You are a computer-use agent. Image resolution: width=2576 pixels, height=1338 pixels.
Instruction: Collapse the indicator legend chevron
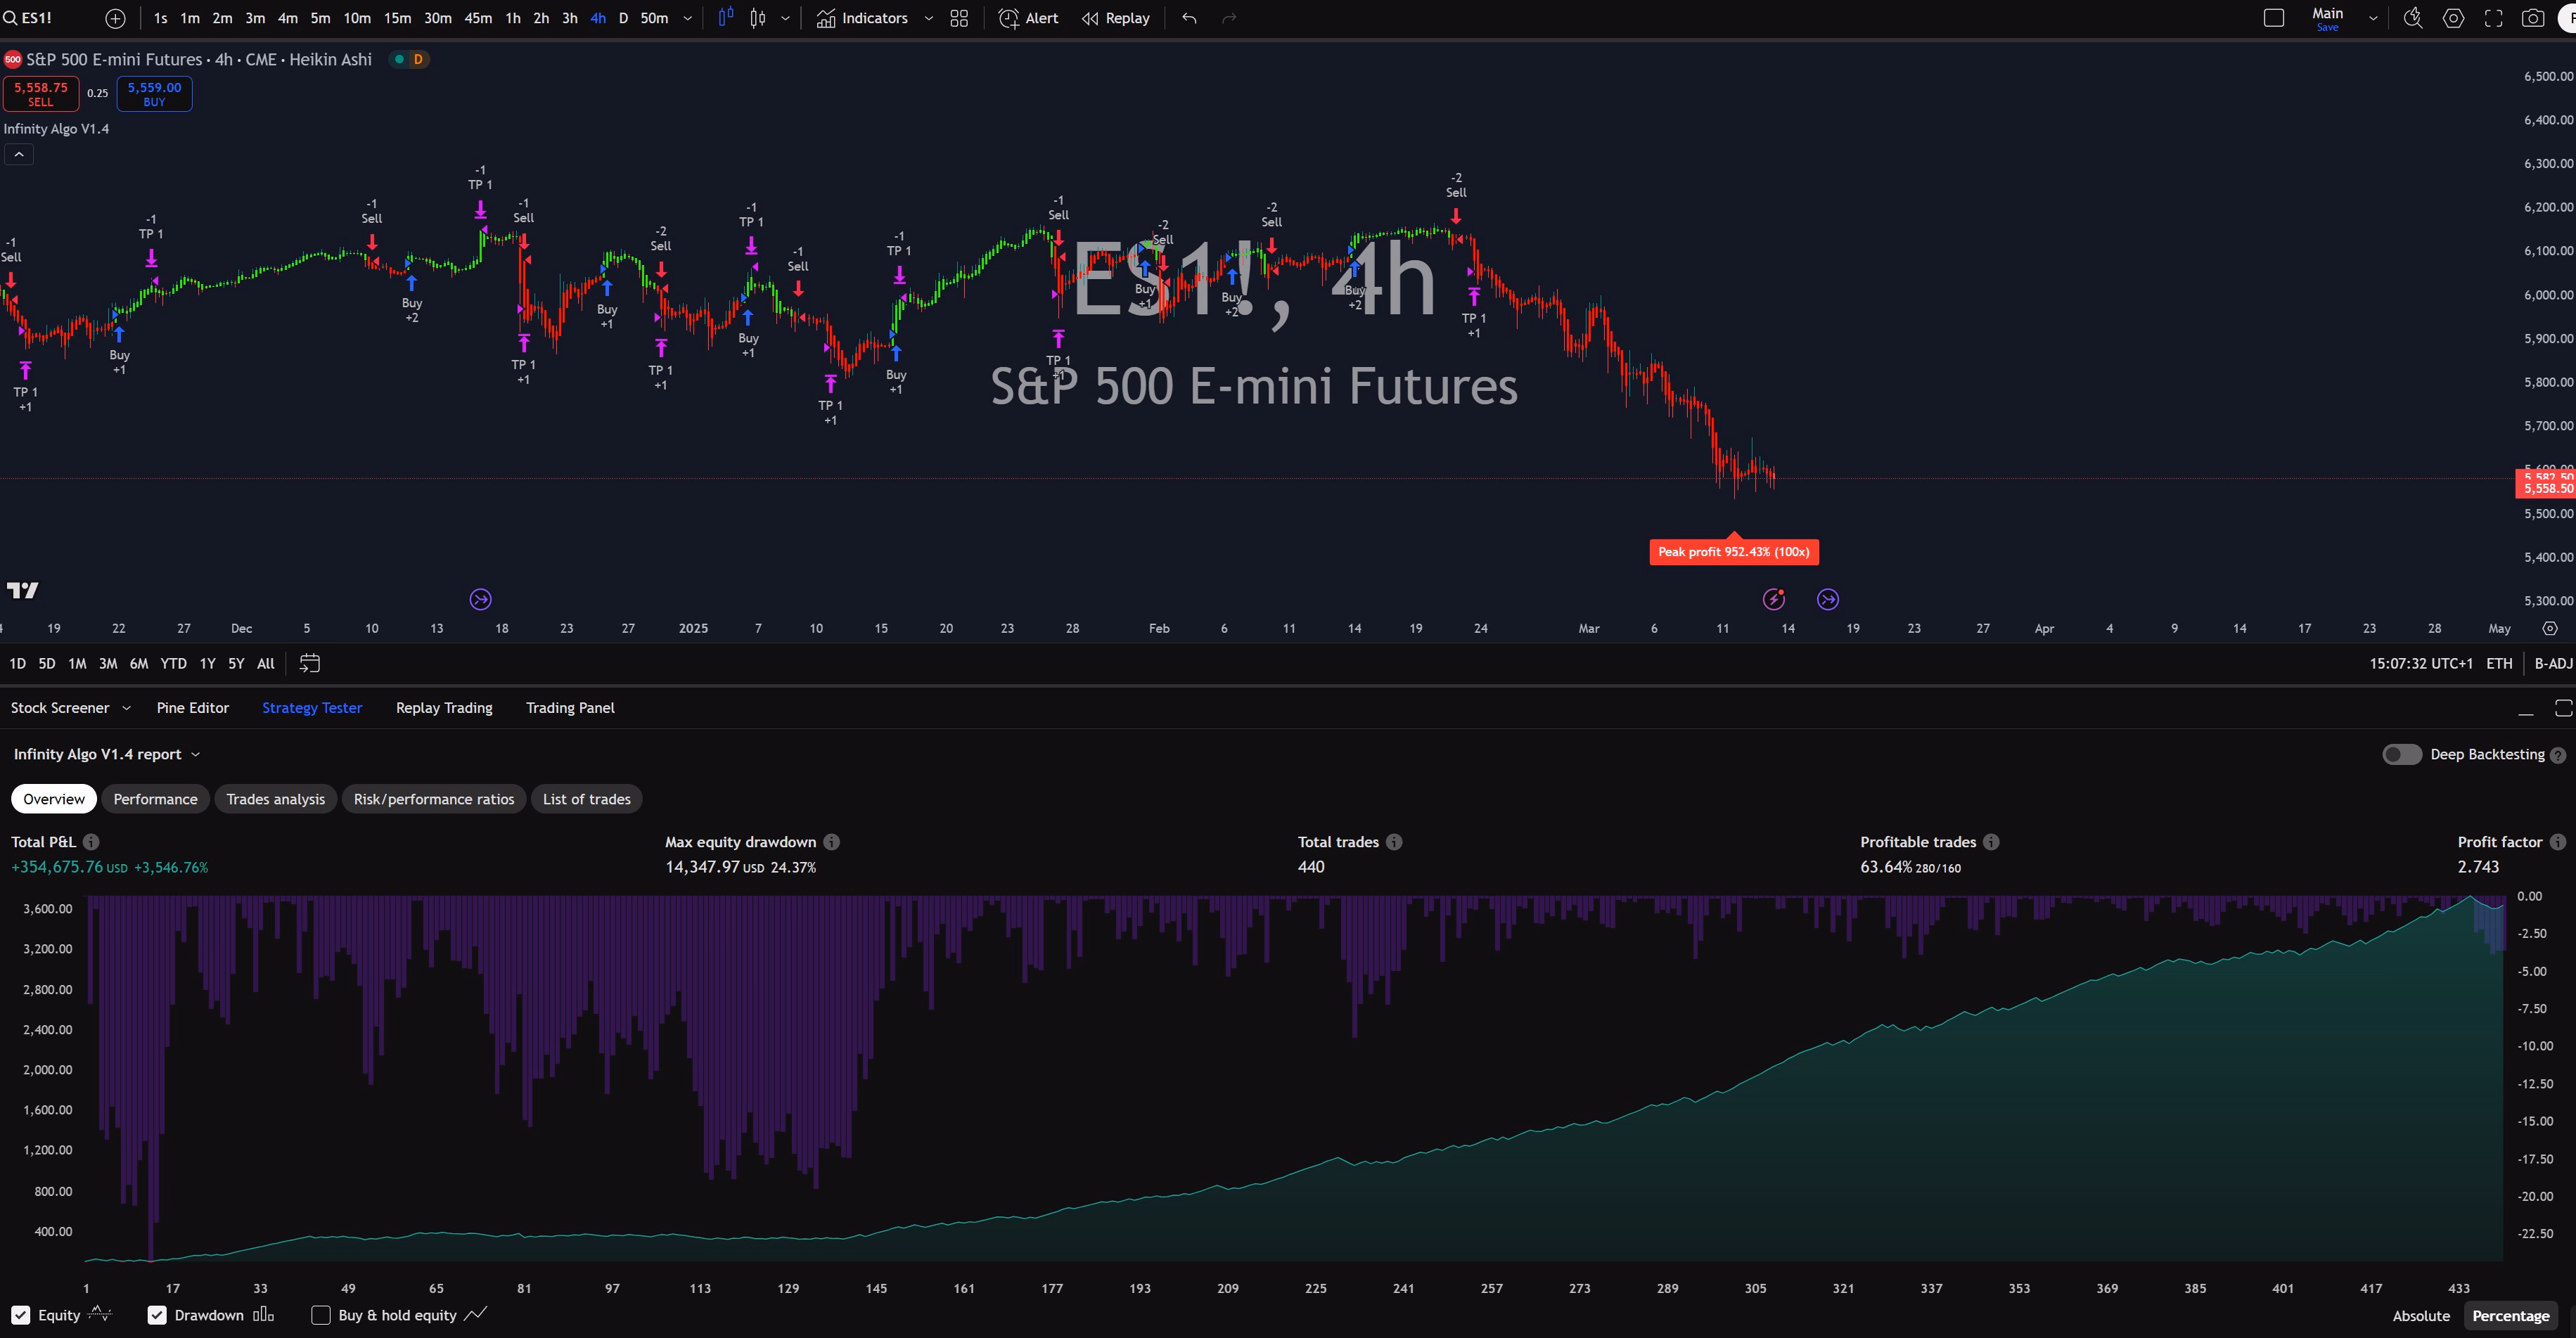pyautogui.click(x=19, y=154)
